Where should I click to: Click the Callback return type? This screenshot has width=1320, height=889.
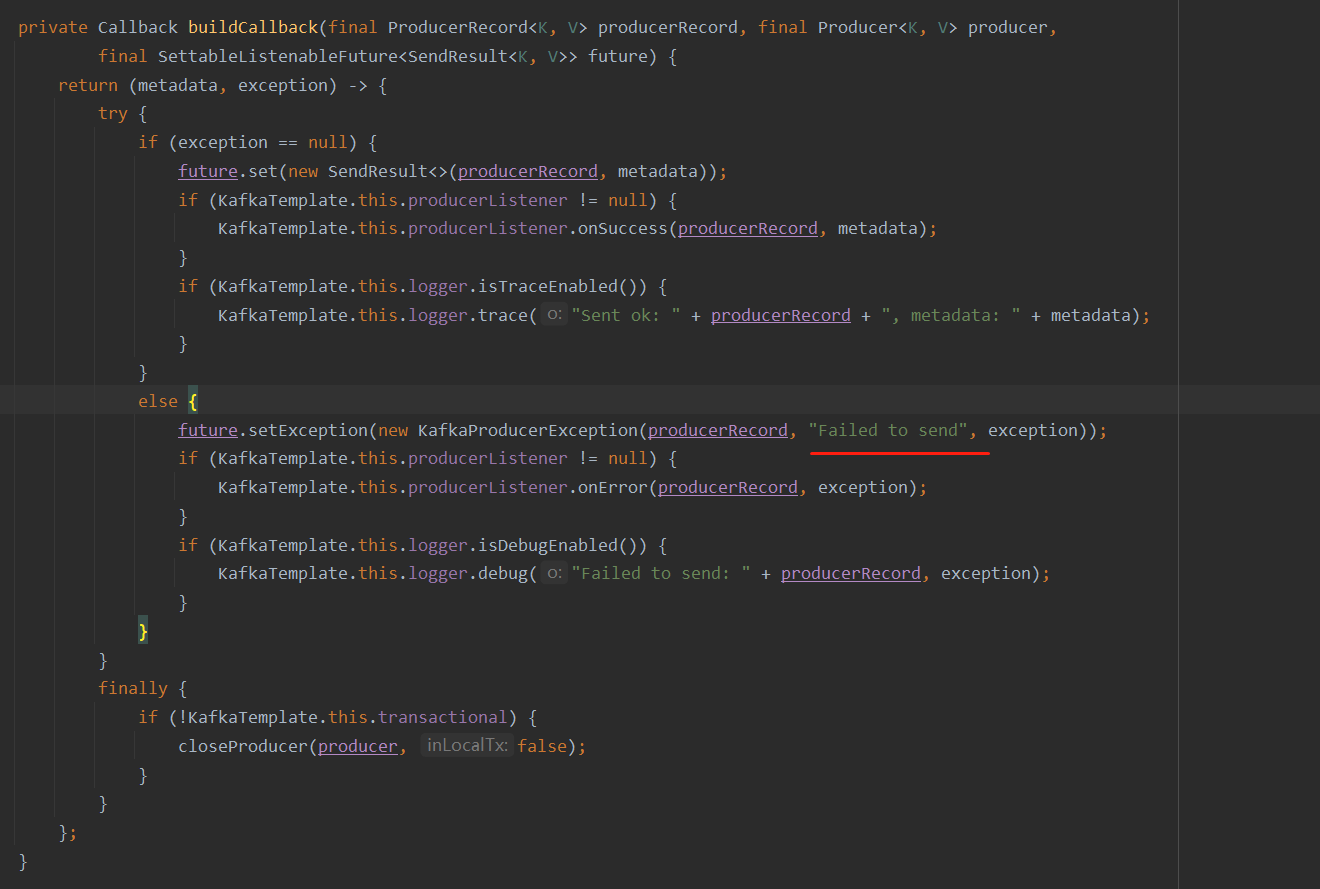click(x=138, y=27)
